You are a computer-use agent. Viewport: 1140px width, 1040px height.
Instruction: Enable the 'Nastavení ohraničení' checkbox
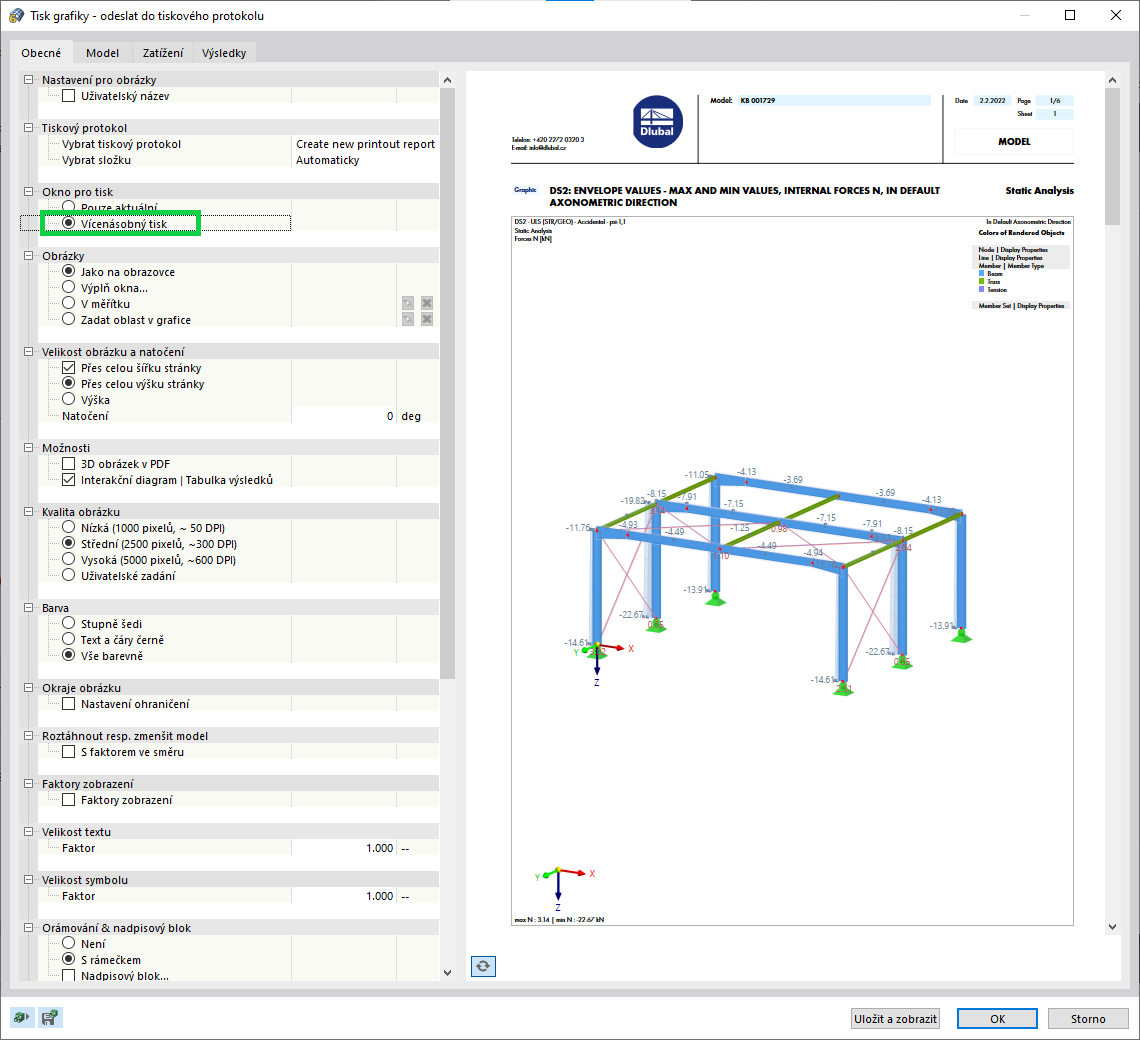pyautogui.click(x=68, y=703)
